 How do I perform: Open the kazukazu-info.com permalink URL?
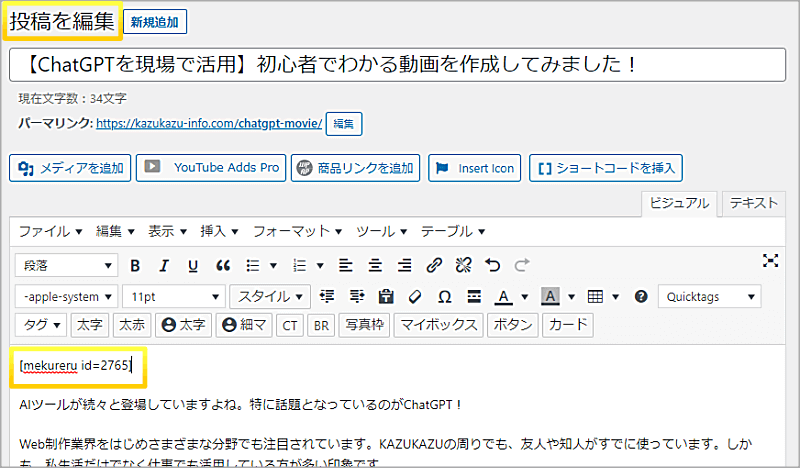click(209, 124)
